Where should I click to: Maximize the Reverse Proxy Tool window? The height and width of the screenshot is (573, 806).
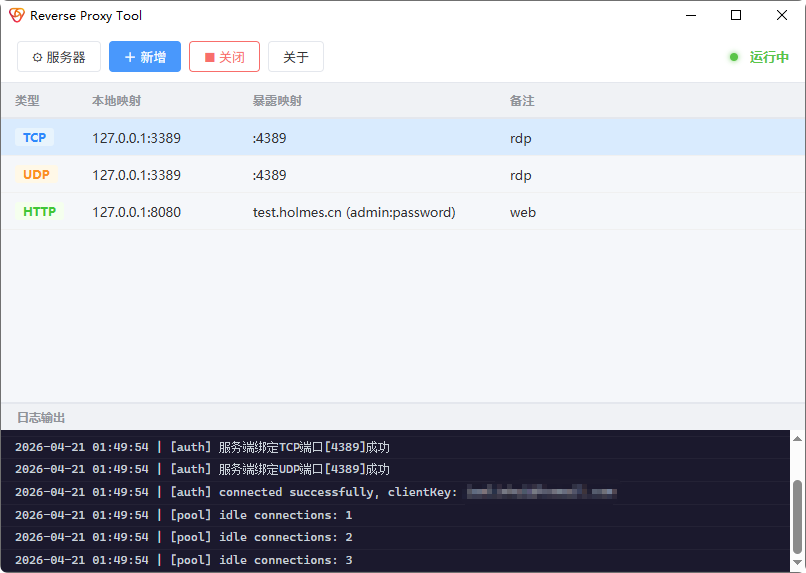tap(736, 15)
